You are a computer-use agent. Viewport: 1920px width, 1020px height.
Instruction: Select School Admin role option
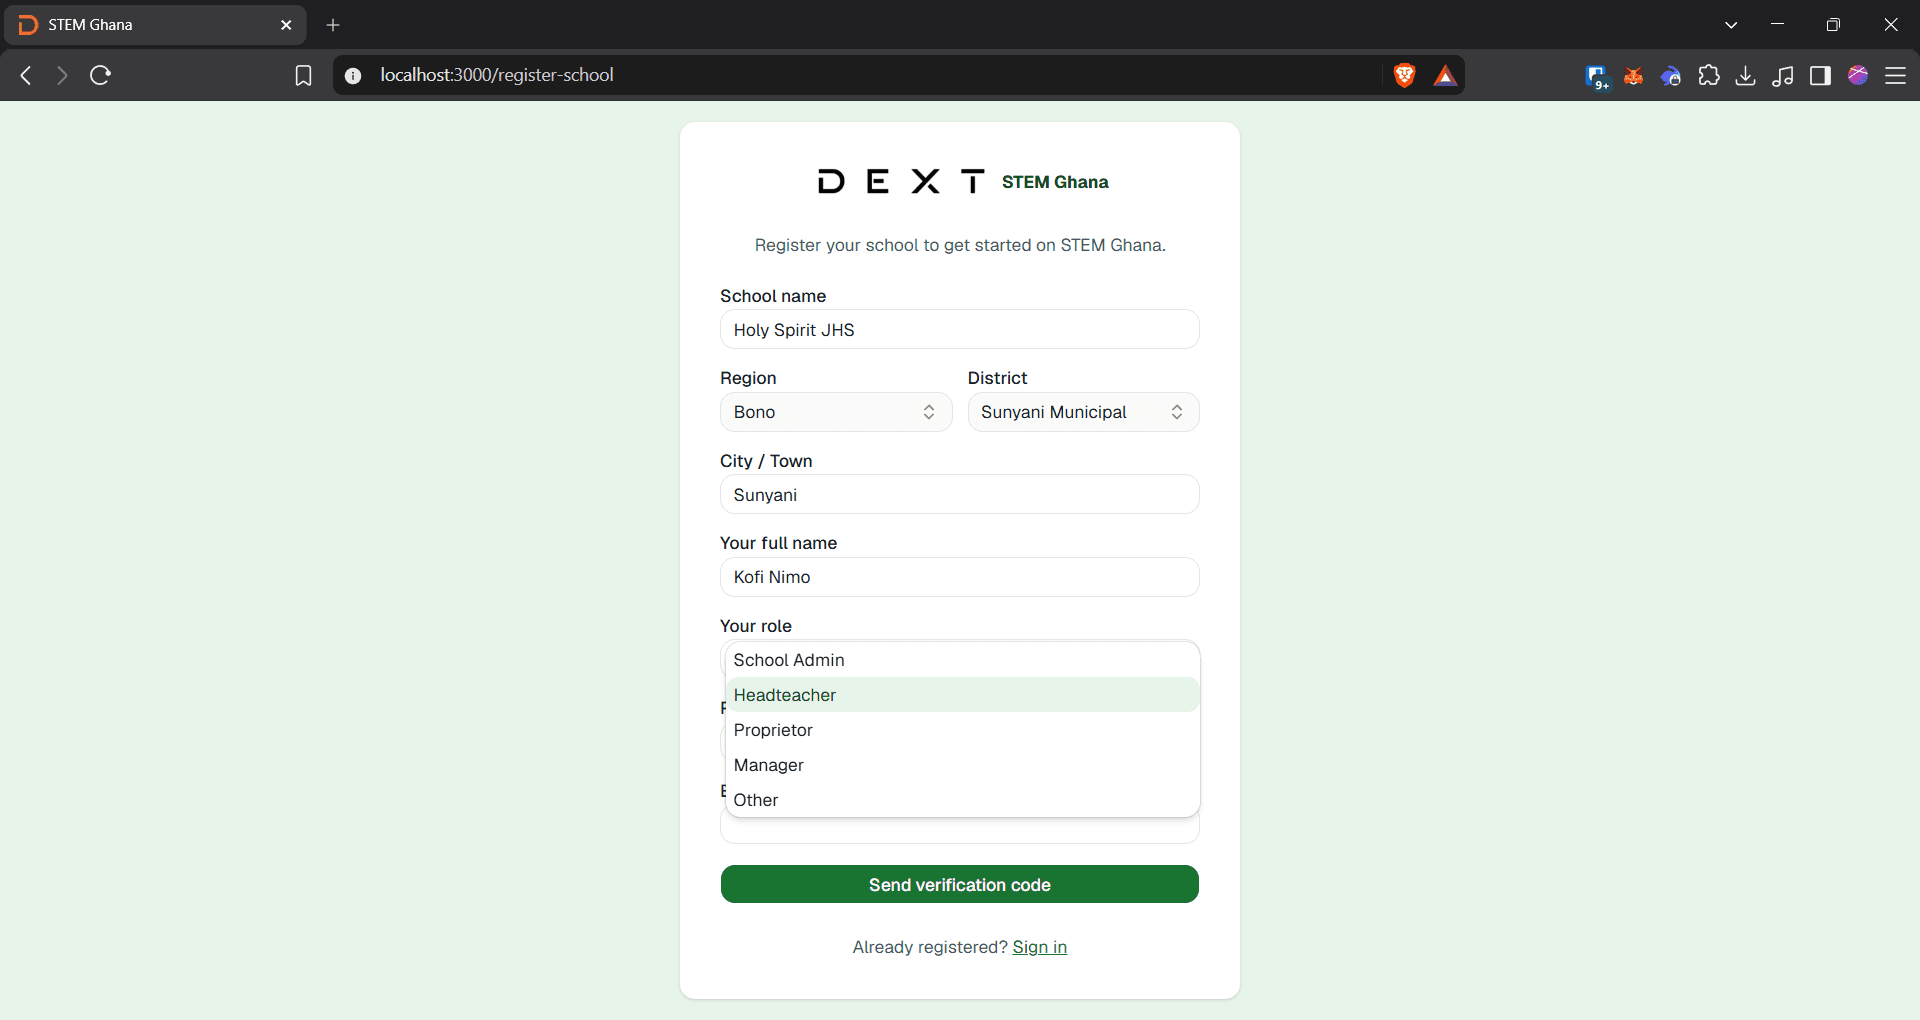point(962,660)
